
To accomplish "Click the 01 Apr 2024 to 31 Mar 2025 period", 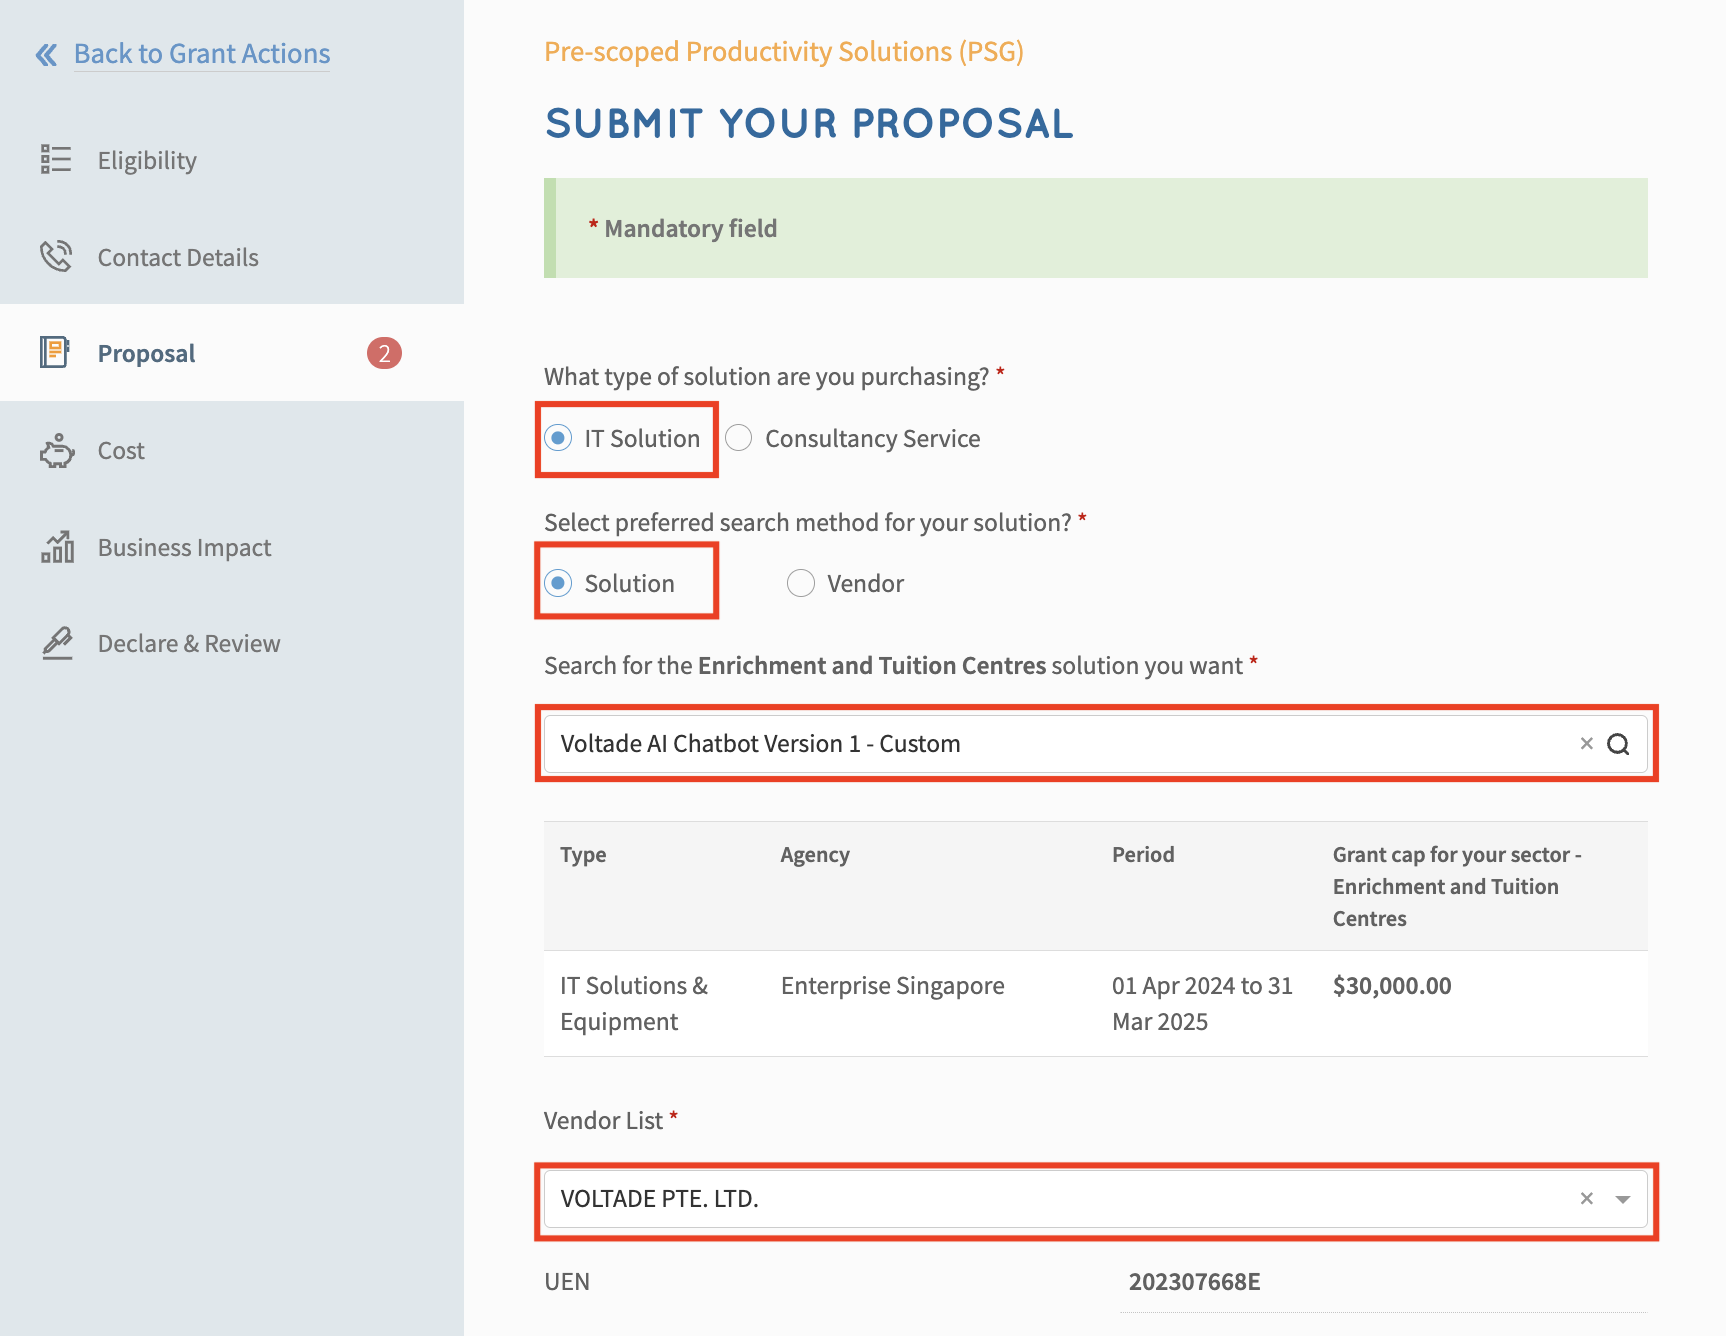I will [x=1202, y=1004].
